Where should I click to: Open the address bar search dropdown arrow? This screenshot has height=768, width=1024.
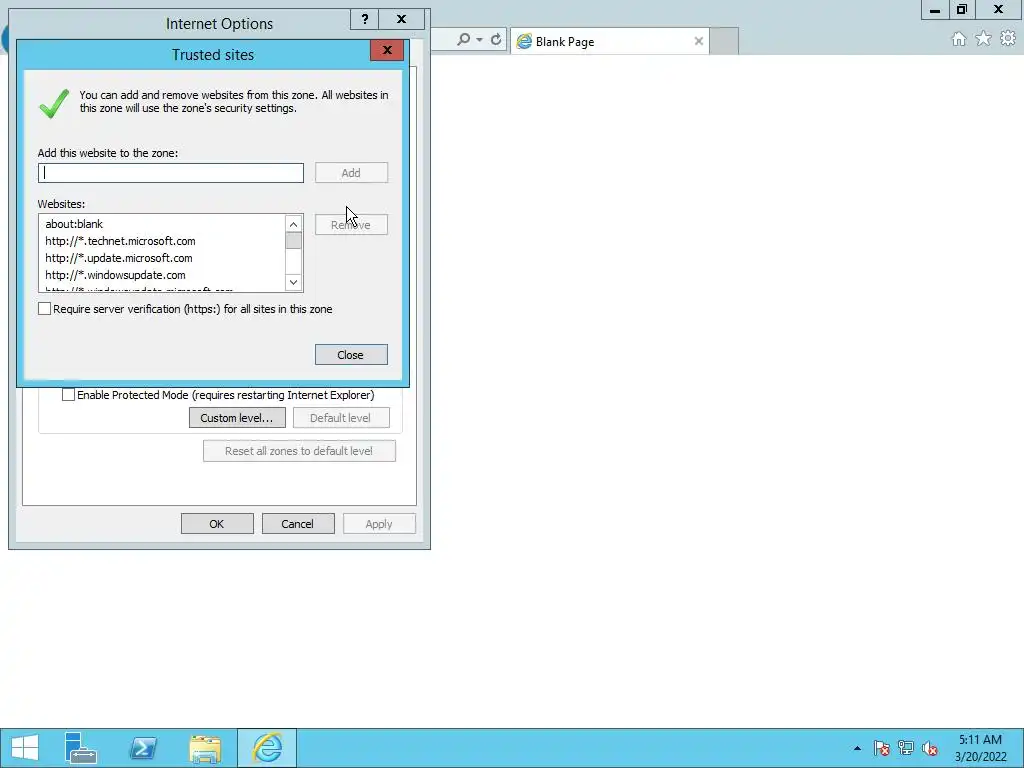479,40
